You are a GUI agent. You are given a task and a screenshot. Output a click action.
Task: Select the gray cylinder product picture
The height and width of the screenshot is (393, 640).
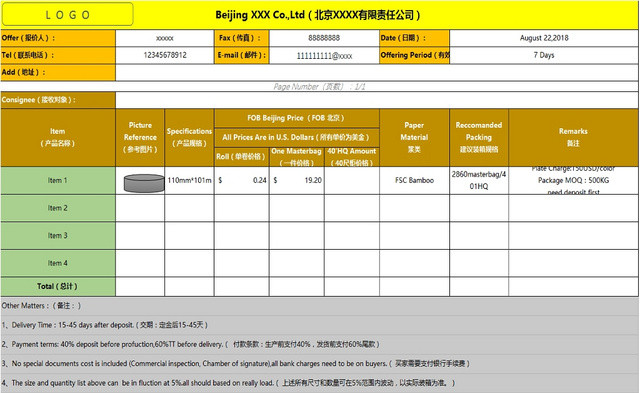[144, 183]
